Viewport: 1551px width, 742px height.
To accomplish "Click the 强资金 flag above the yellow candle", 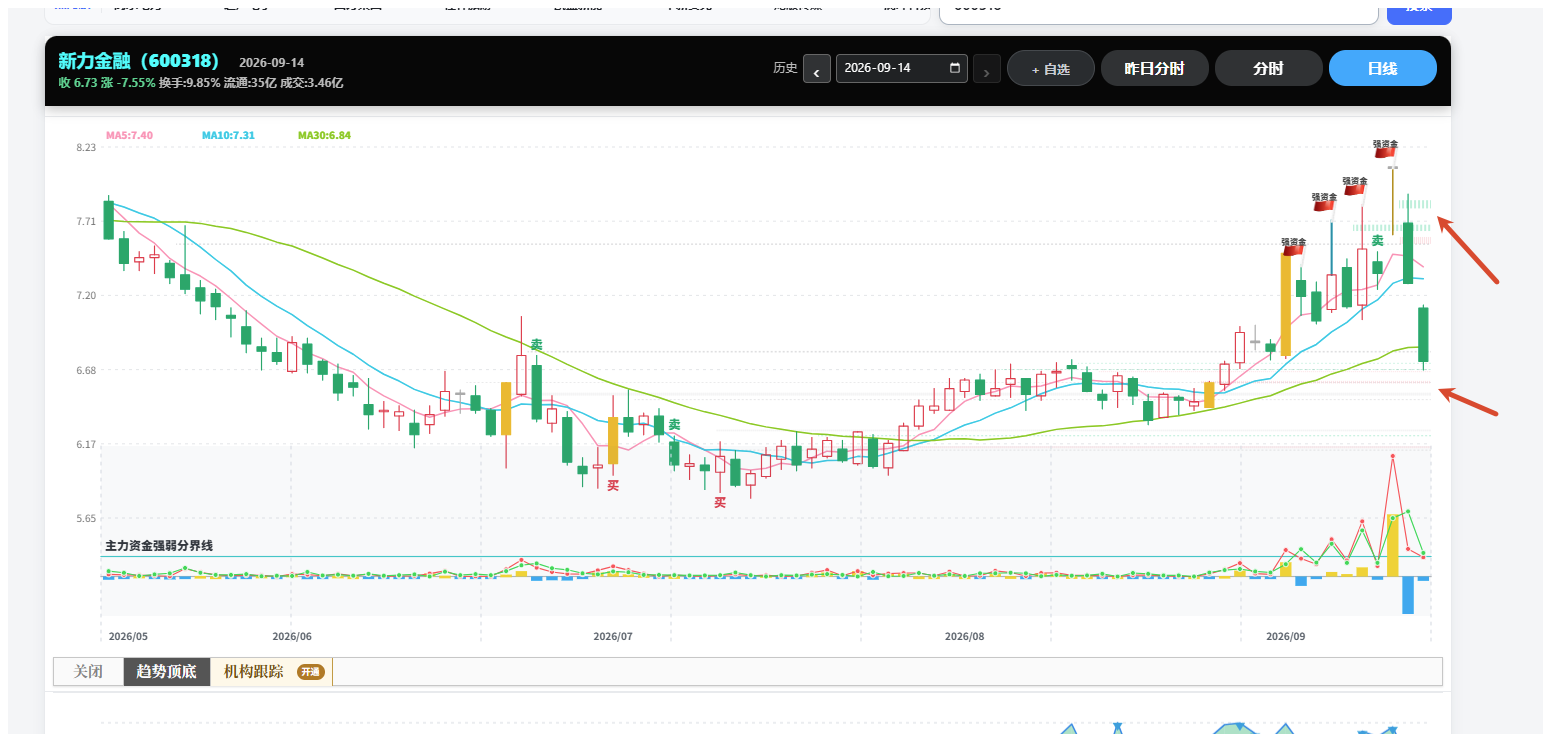I will pyautogui.click(x=1294, y=246).
